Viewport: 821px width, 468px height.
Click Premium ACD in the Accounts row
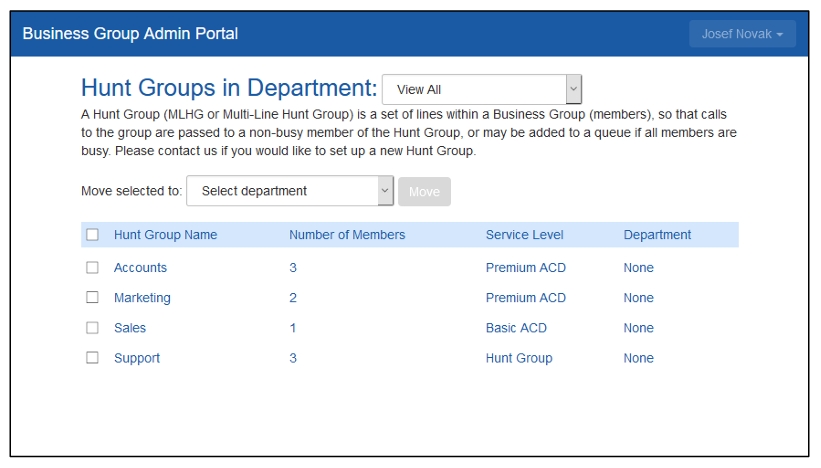click(525, 268)
